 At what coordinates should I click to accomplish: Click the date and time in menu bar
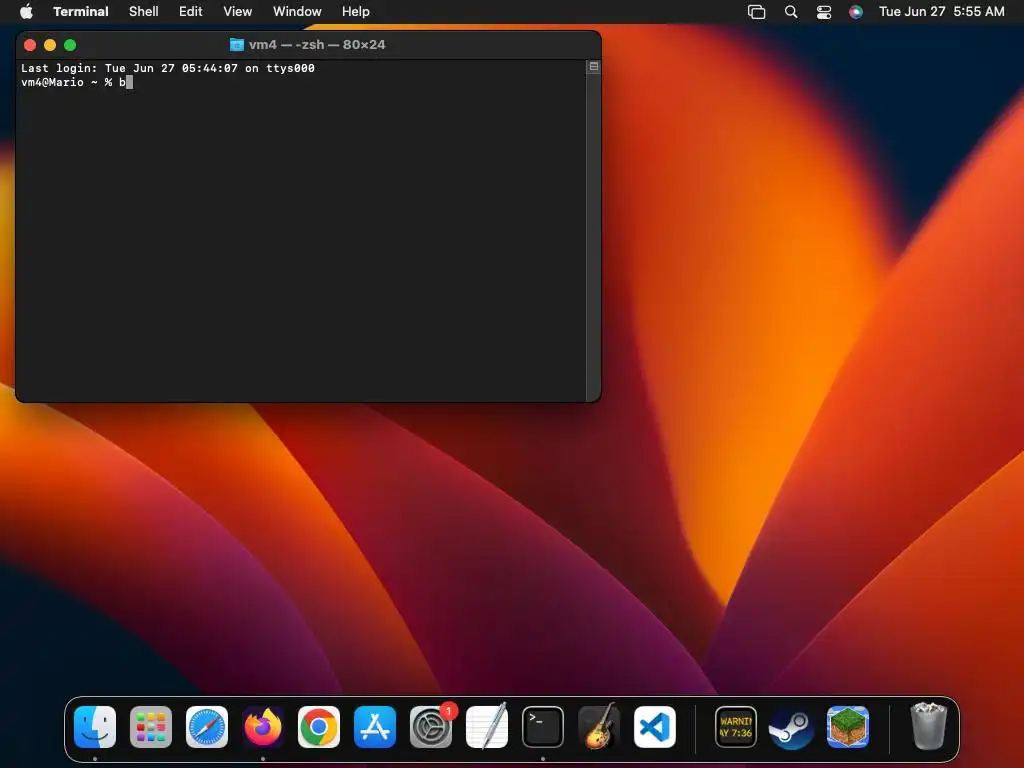[942, 11]
